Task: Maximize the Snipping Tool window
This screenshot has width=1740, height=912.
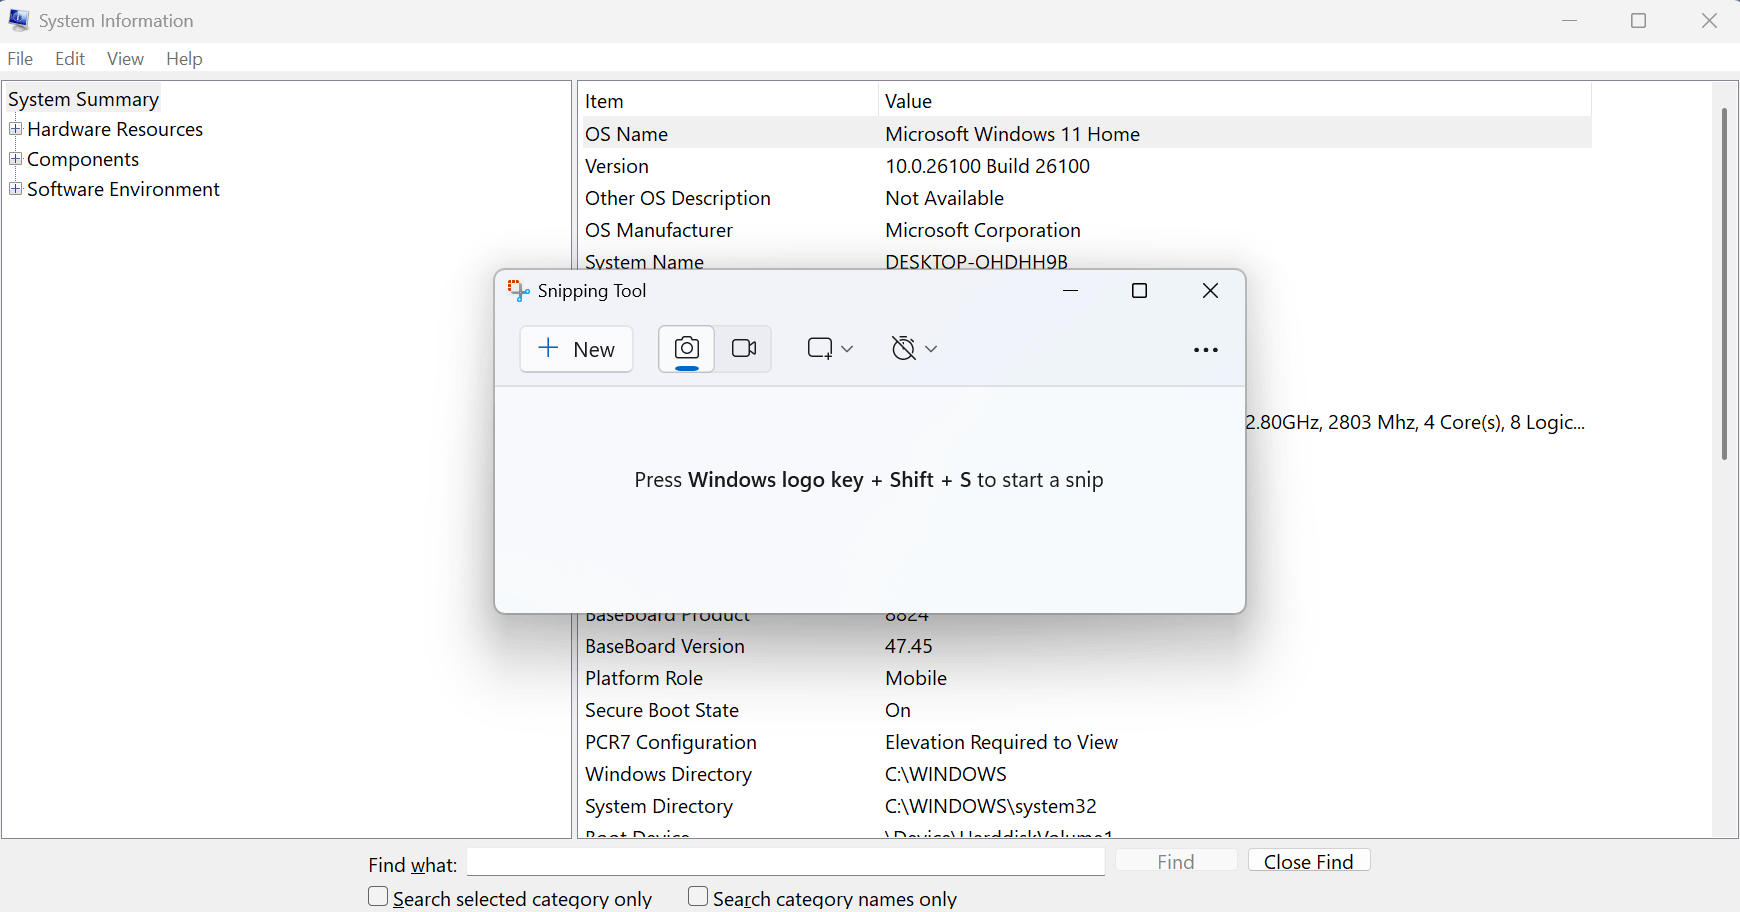Action: pos(1139,291)
